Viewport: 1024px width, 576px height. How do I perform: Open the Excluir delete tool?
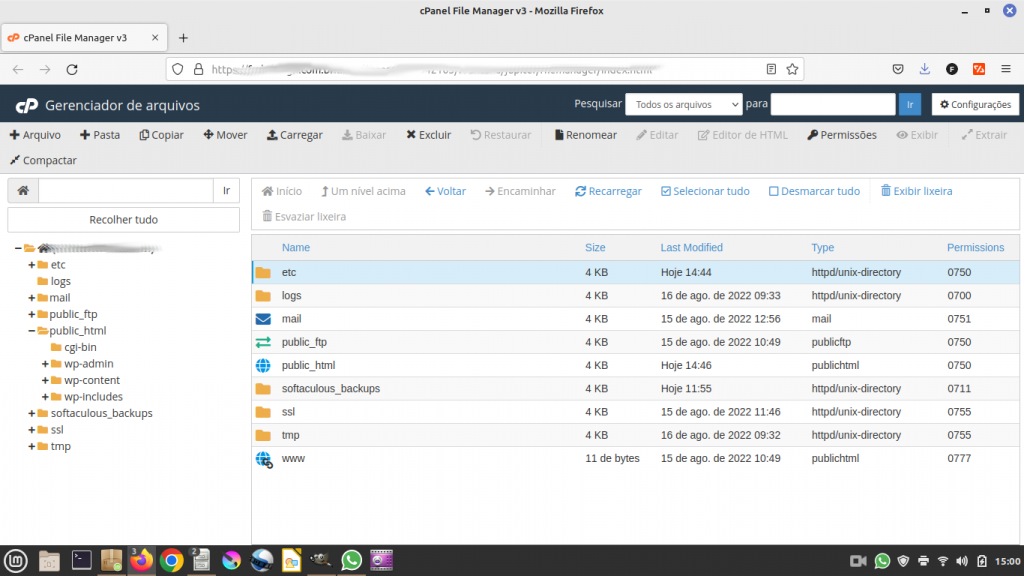[x=428, y=135]
